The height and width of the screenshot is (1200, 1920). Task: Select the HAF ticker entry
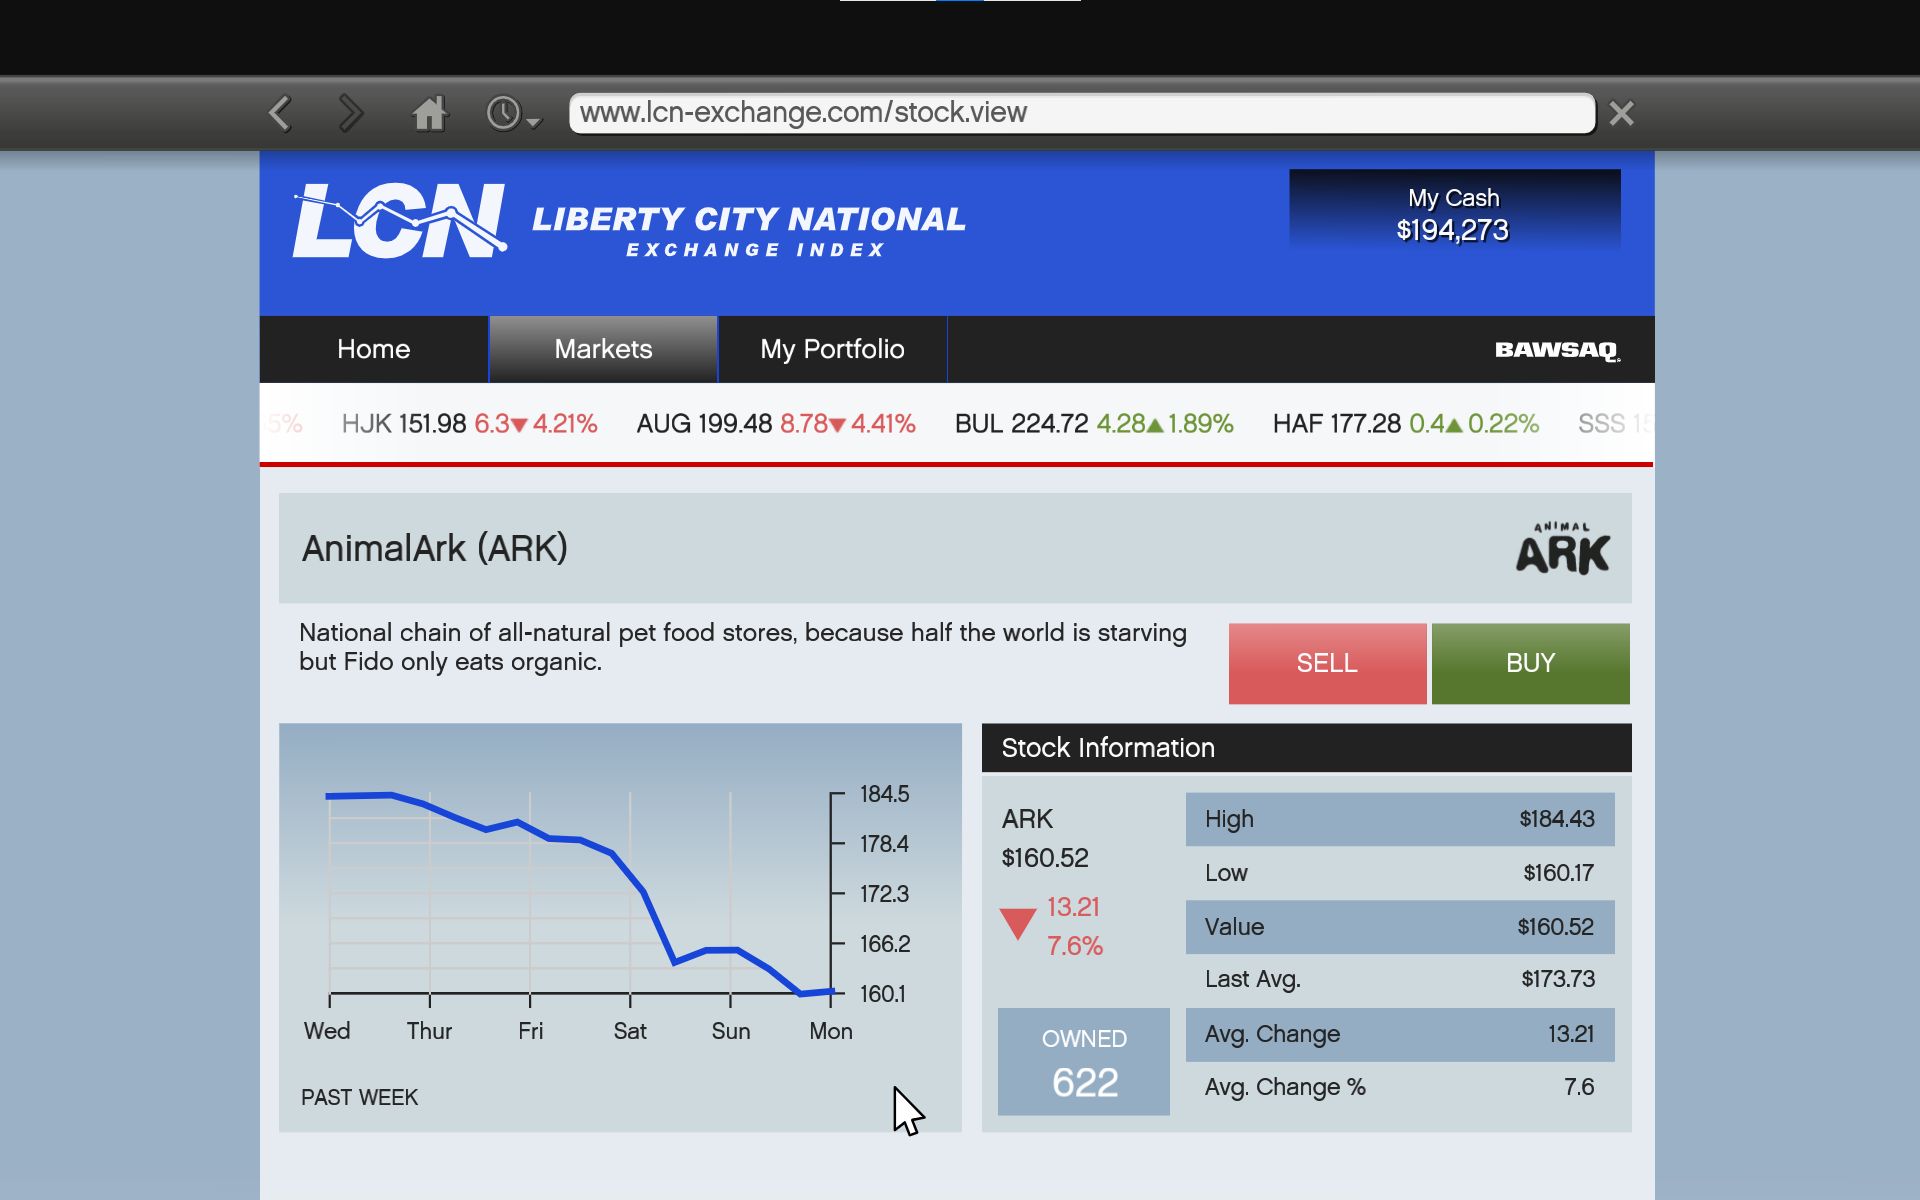click(1406, 424)
